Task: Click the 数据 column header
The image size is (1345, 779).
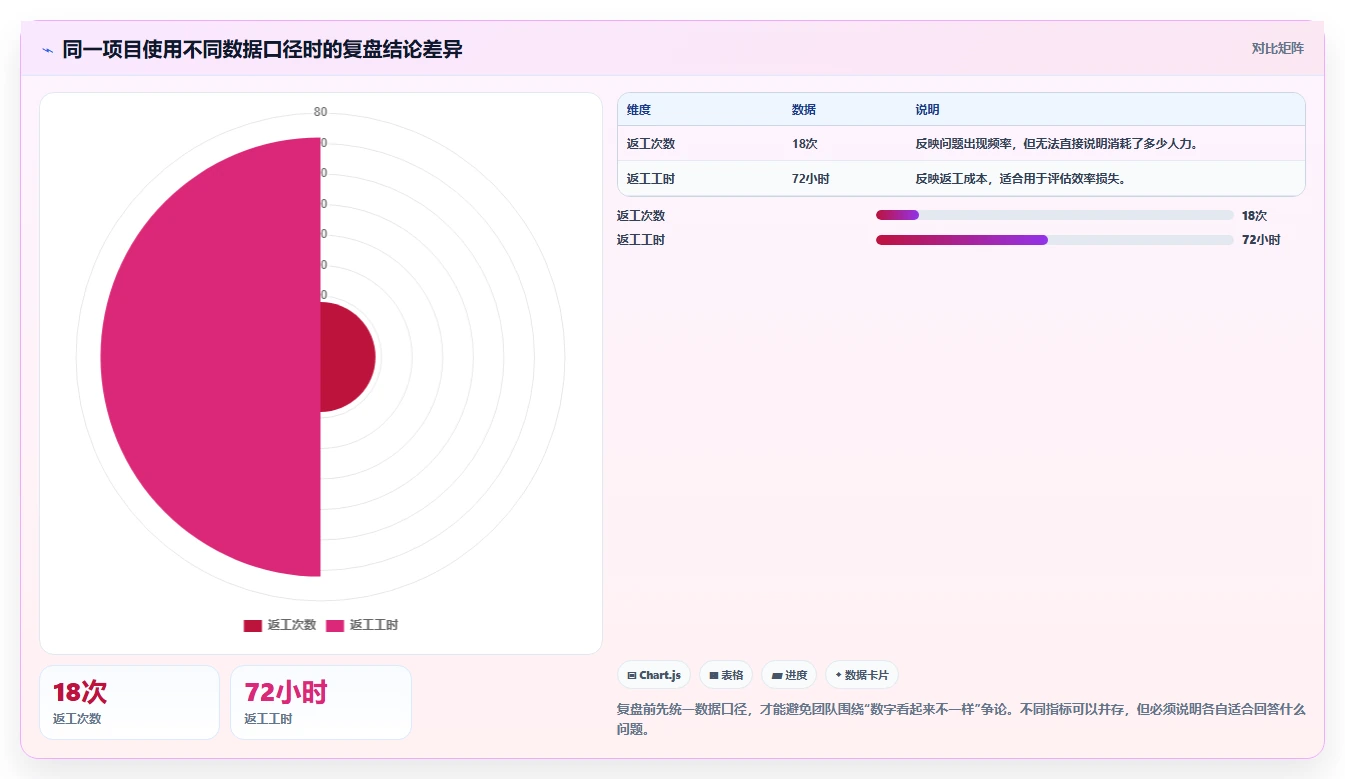Action: tap(804, 110)
